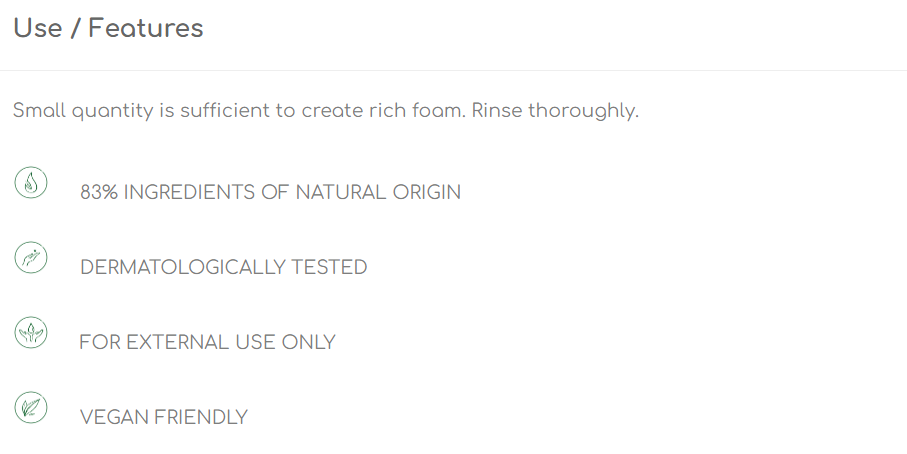Click the horizontal divider under the heading
Screen dimensions: 907x454
pos(454,71)
